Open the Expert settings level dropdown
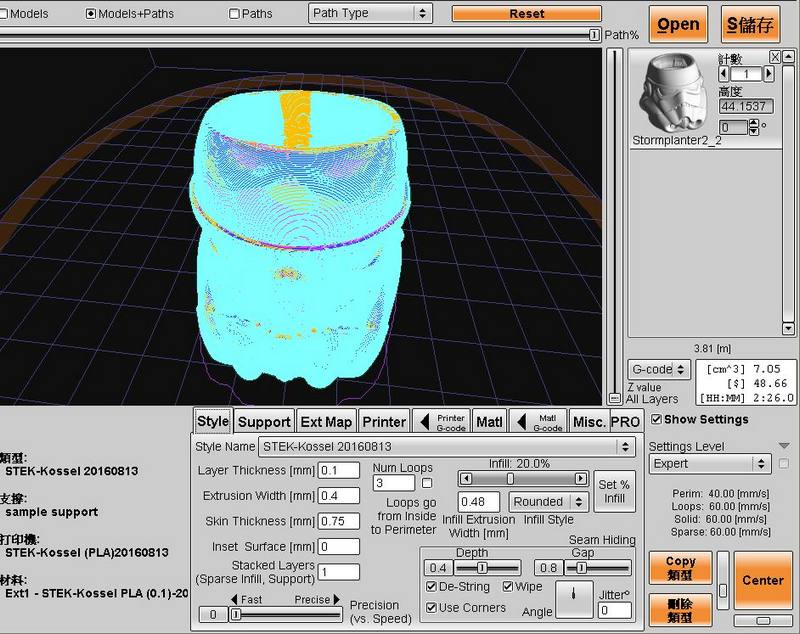 (x=710, y=464)
